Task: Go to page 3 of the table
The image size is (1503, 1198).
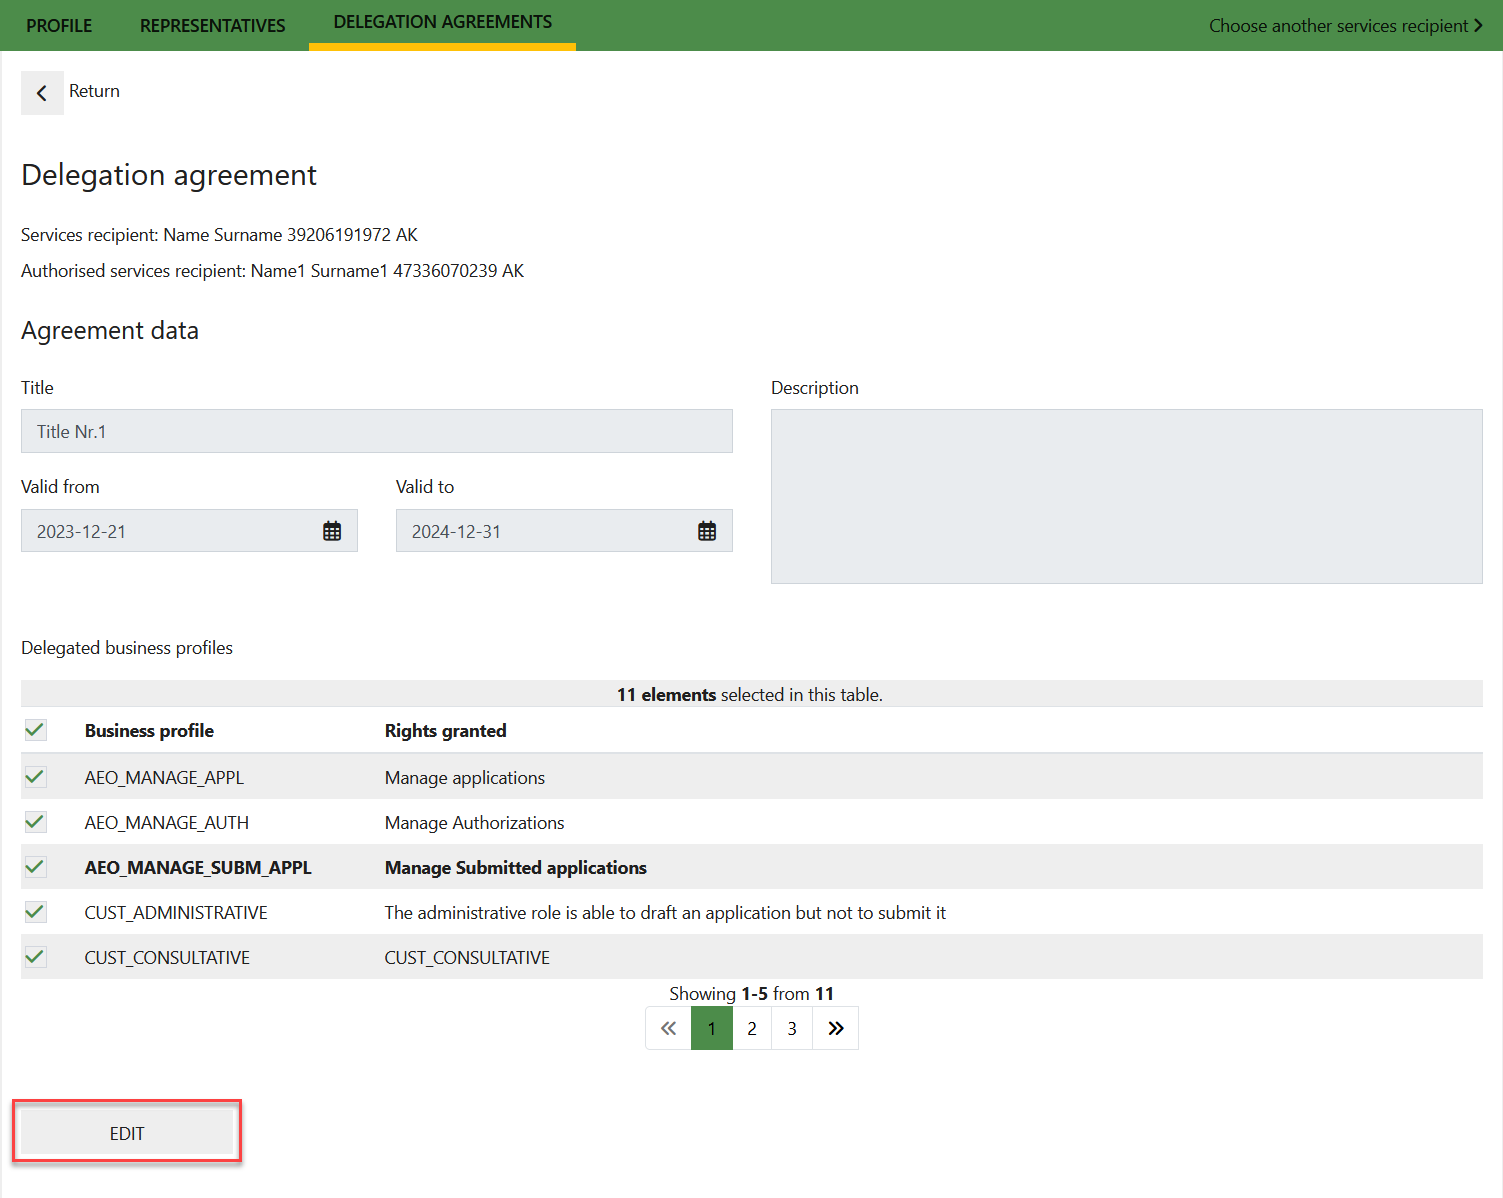Action: (x=792, y=1028)
